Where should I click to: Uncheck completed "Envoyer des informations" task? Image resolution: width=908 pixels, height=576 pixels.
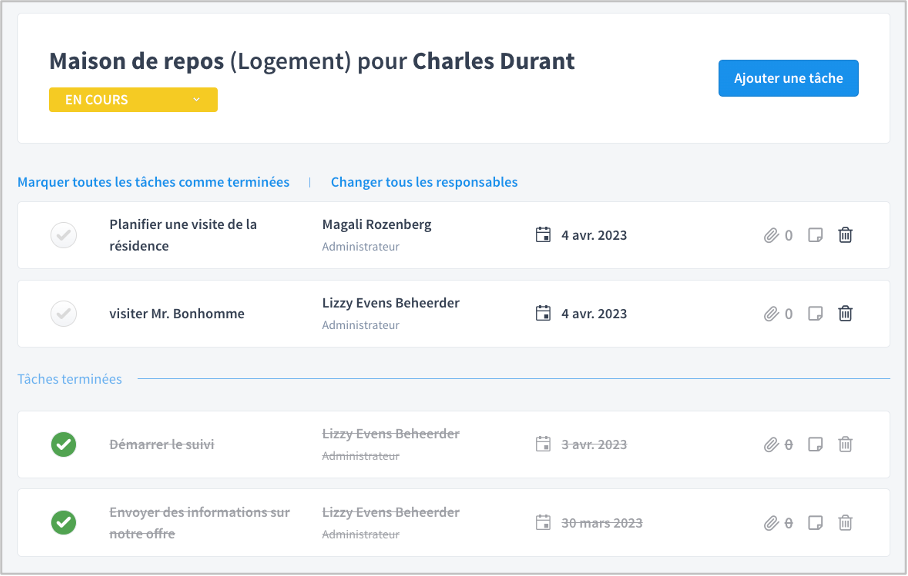click(x=64, y=523)
